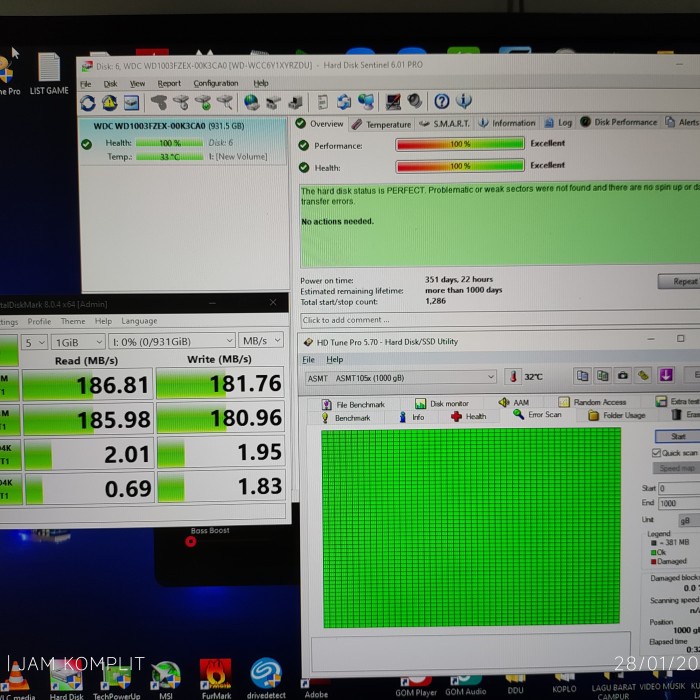Open the ASMT 105x drive dropdown in HD Tune
Viewport: 700px width, 700px height.
pyautogui.click(x=400, y=378)
